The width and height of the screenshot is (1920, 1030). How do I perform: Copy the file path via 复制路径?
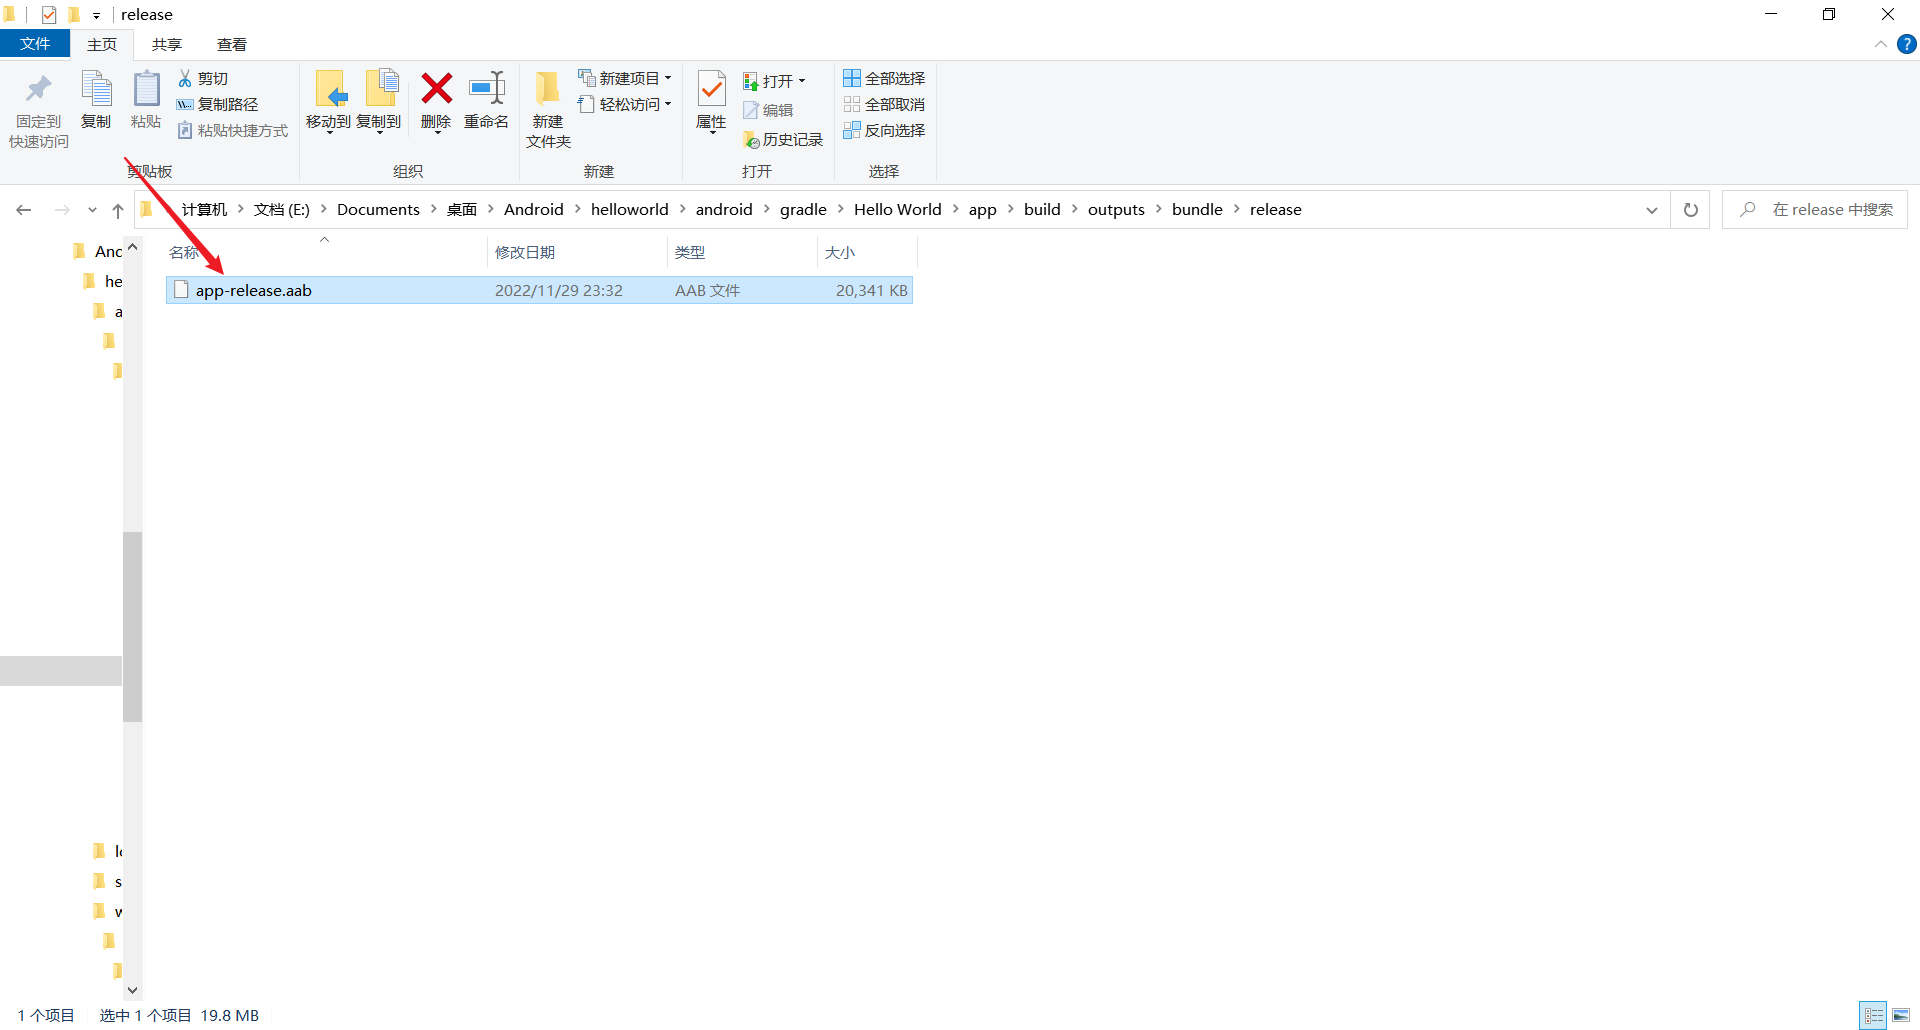(218, 104)
